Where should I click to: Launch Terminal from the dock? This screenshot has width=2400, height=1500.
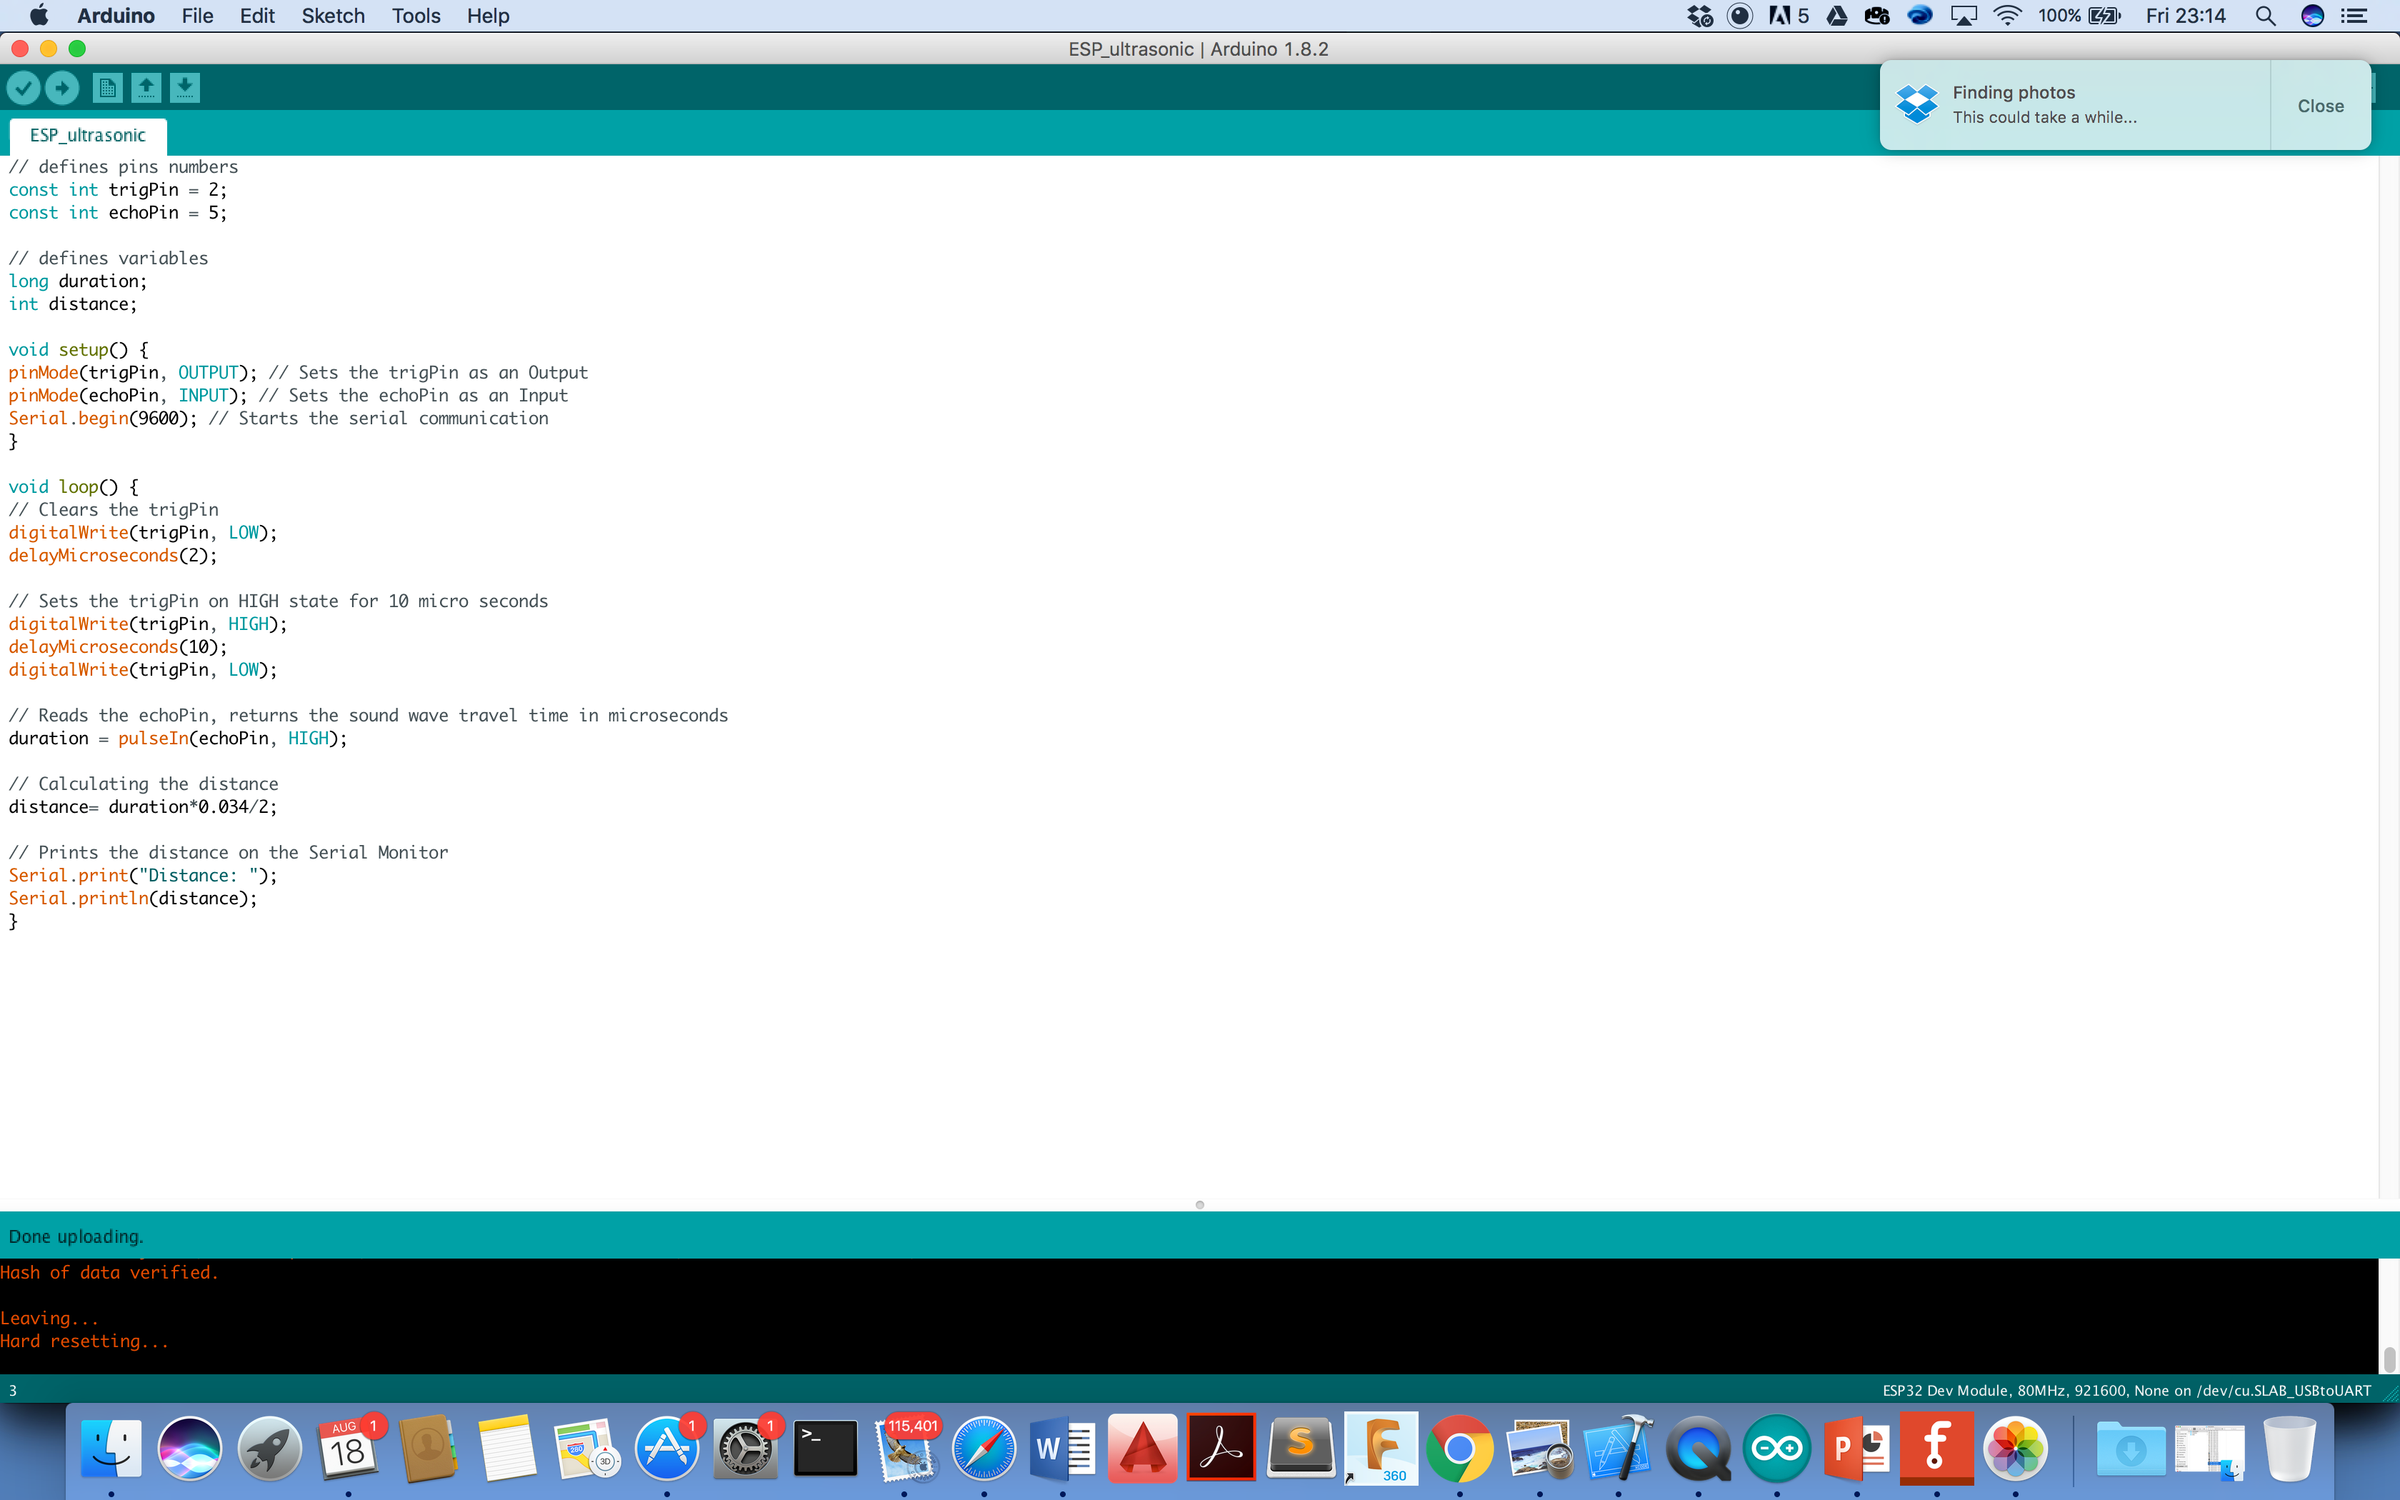(825, 1448)
